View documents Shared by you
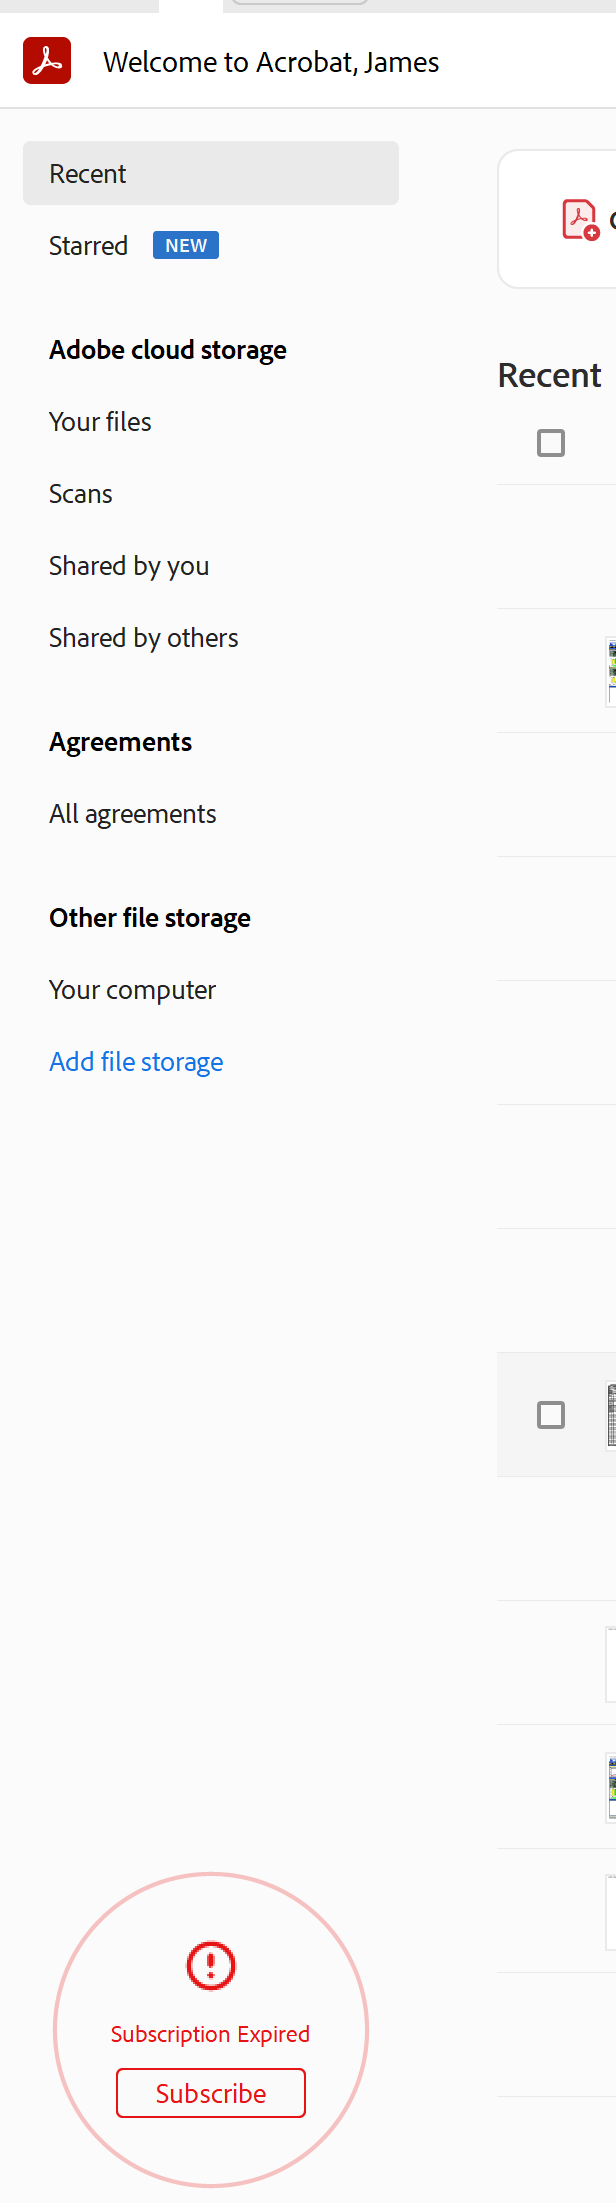Screen dimensions: 616x2203 point(129,566)
